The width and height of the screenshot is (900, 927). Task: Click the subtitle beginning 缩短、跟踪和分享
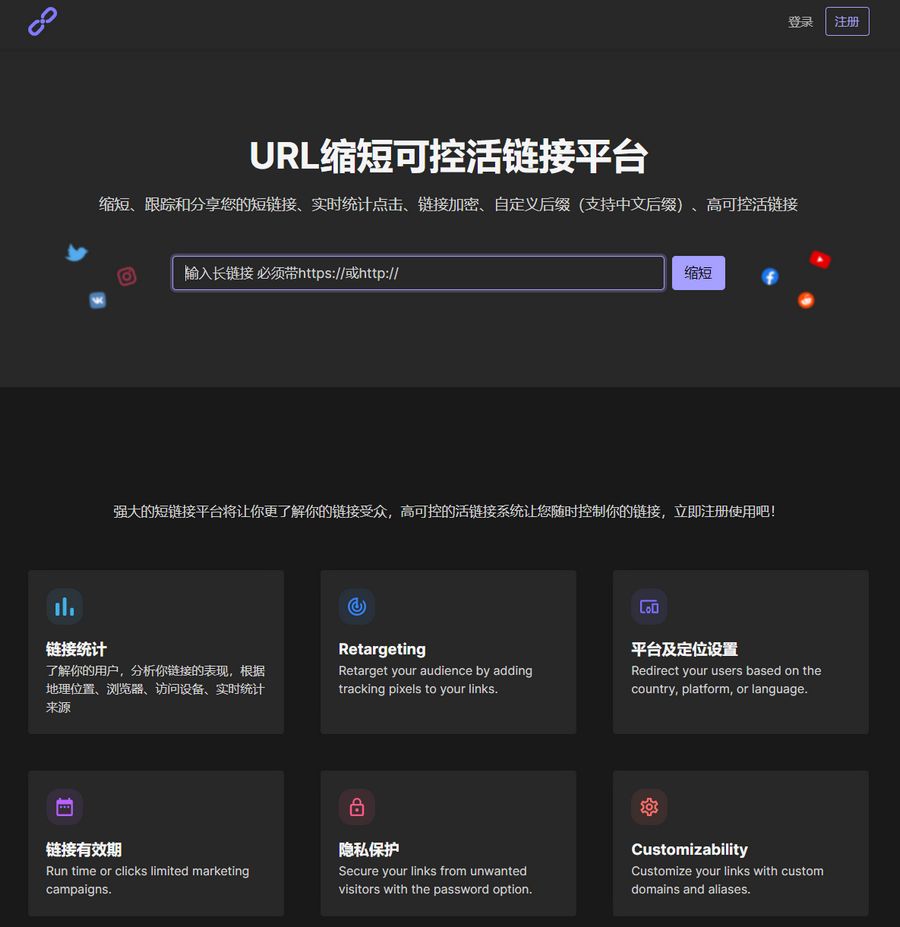[x=448, y=205]
